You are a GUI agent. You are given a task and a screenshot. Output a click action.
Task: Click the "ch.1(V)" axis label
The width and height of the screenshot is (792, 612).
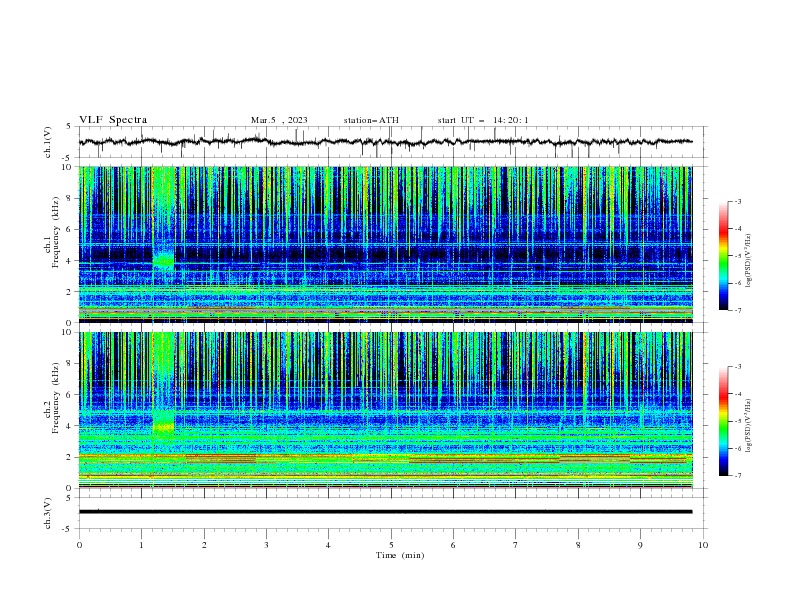(48, 142)
